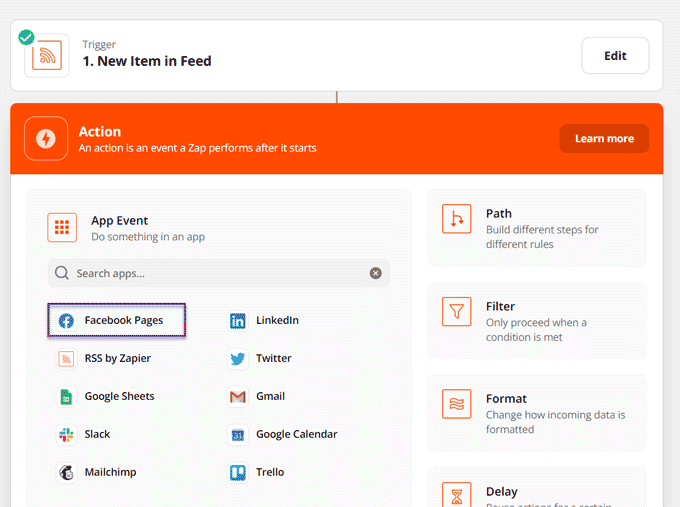Open Learn more about actions
This screenshot has width=680, height=507.
(604, 139)
